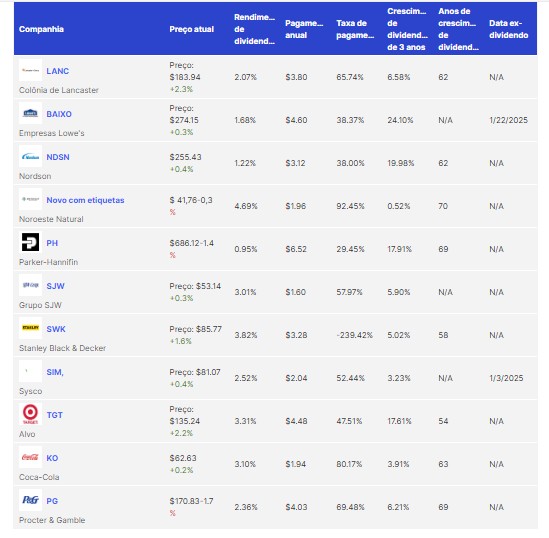
Task: Select the $183.94 price value
Action: coord(185,77)
